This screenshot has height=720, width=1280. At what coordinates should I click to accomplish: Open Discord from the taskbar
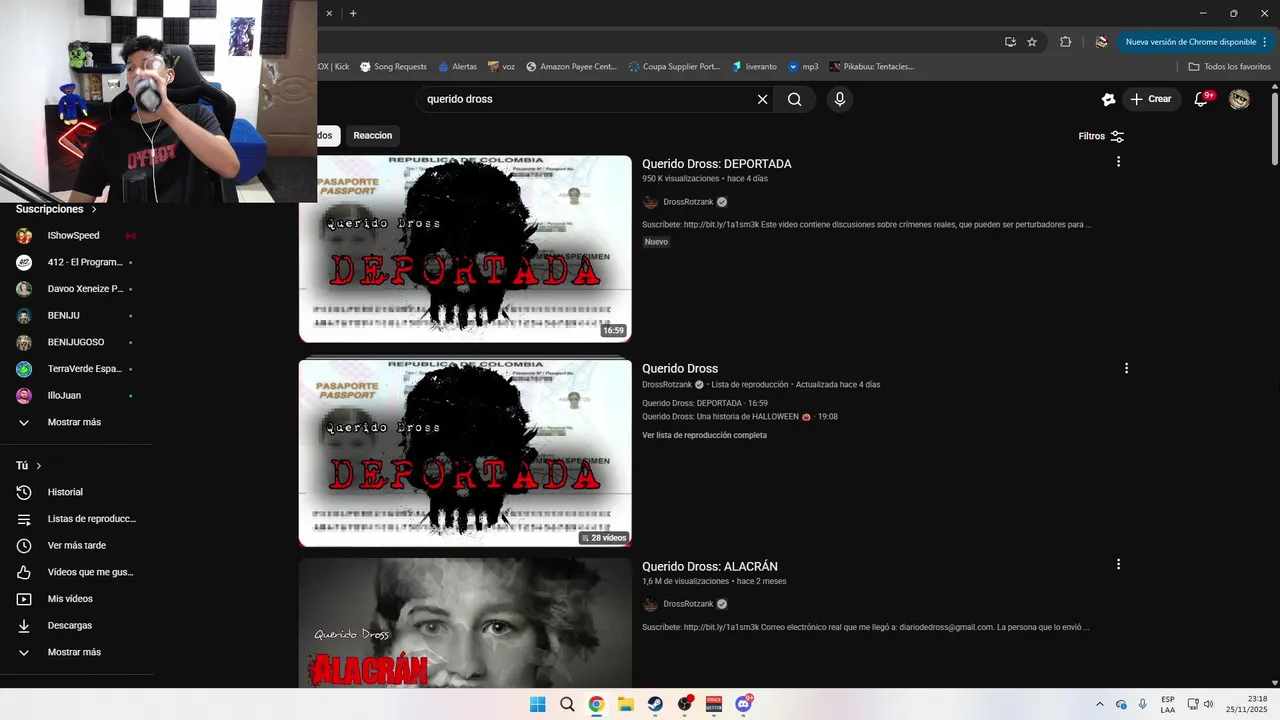click(x=743, y=704)
